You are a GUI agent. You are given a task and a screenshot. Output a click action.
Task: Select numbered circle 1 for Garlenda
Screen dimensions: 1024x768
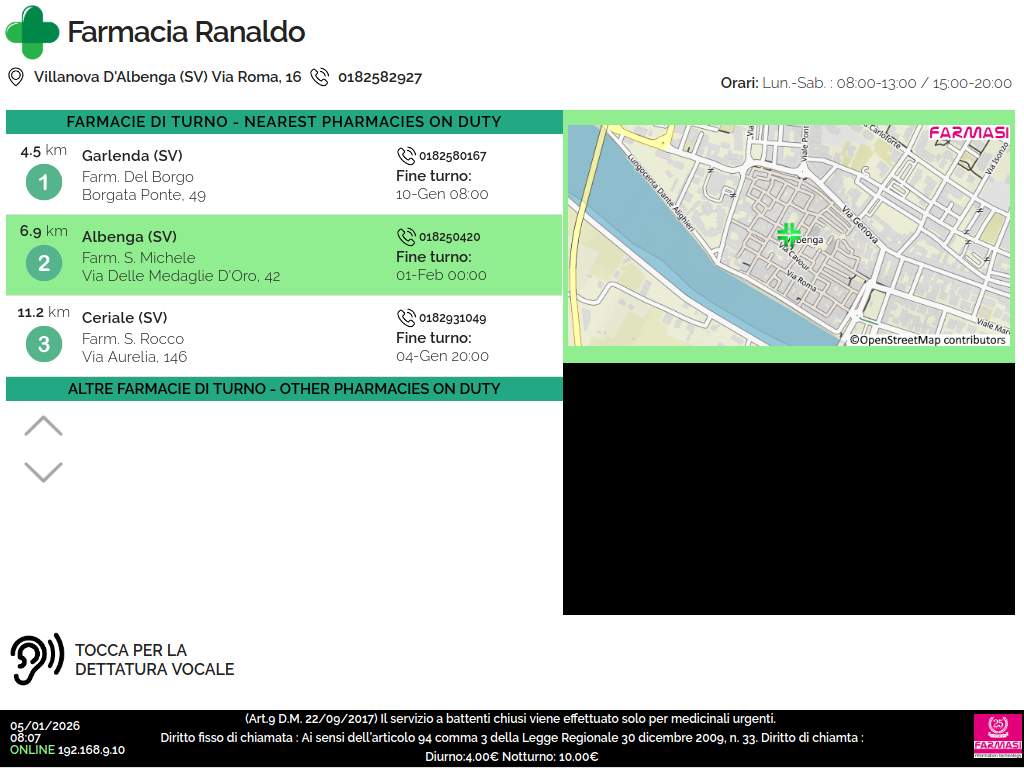click(x=43, y=182)
